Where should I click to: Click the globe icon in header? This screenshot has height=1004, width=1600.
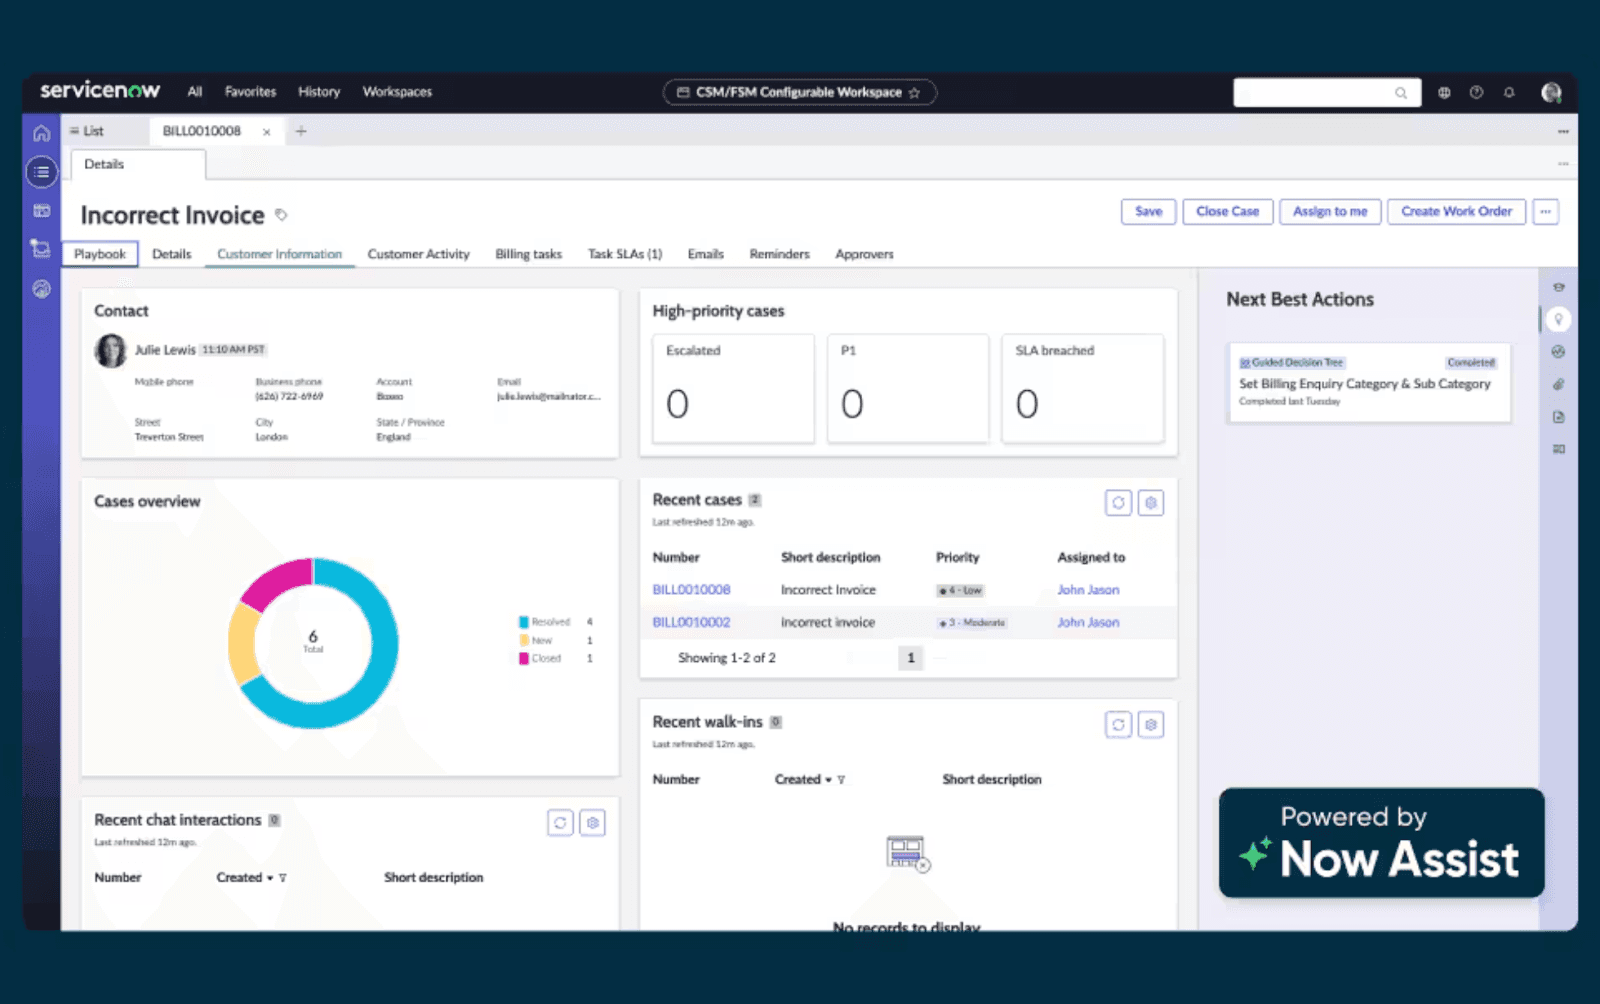[1444, 92]
